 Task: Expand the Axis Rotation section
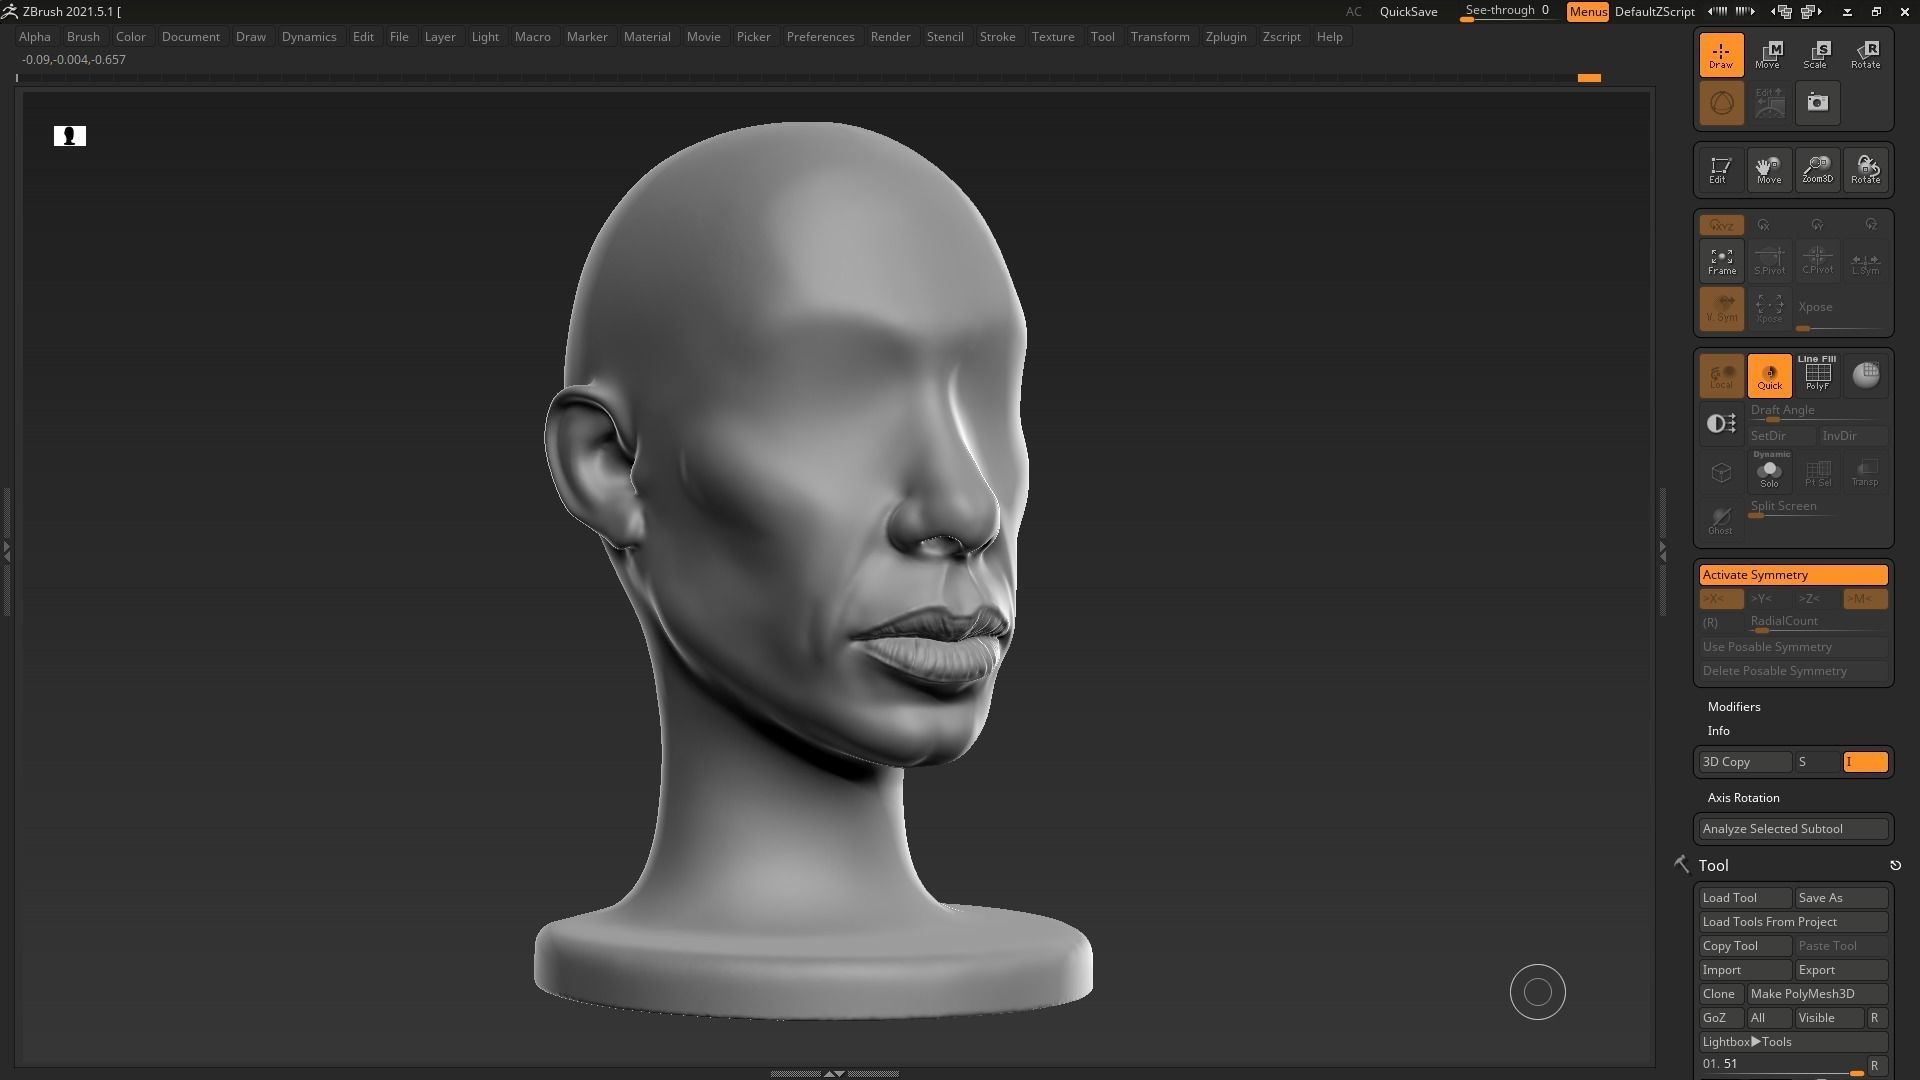pos(1743,798)
